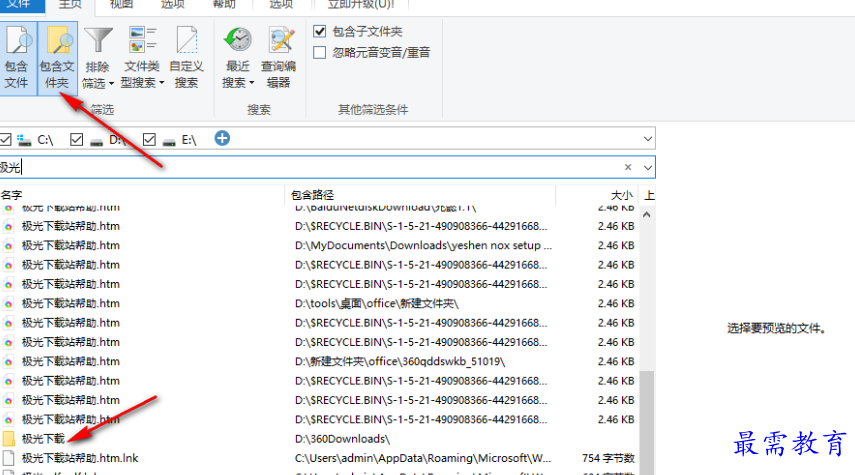Toggle the C:\ drive checkbox

(5, 140)
